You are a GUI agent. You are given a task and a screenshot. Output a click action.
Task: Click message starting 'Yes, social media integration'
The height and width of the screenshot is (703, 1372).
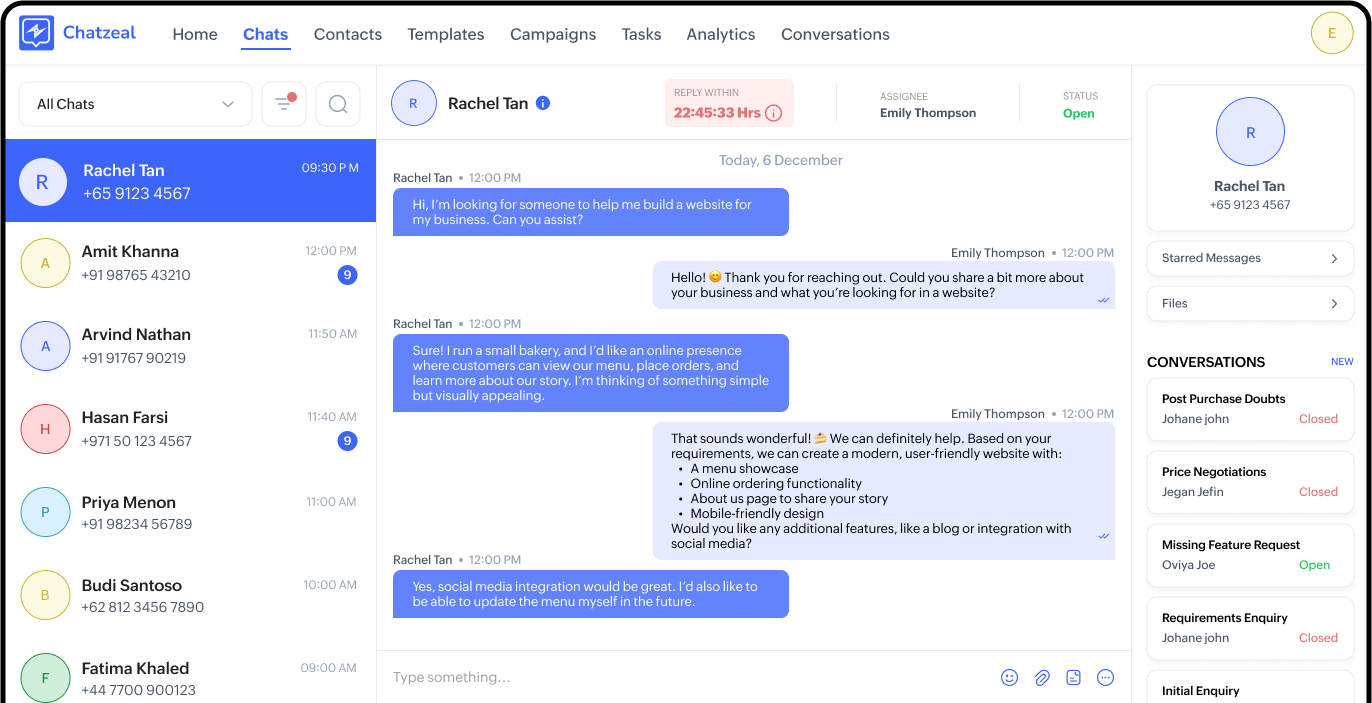591,594
